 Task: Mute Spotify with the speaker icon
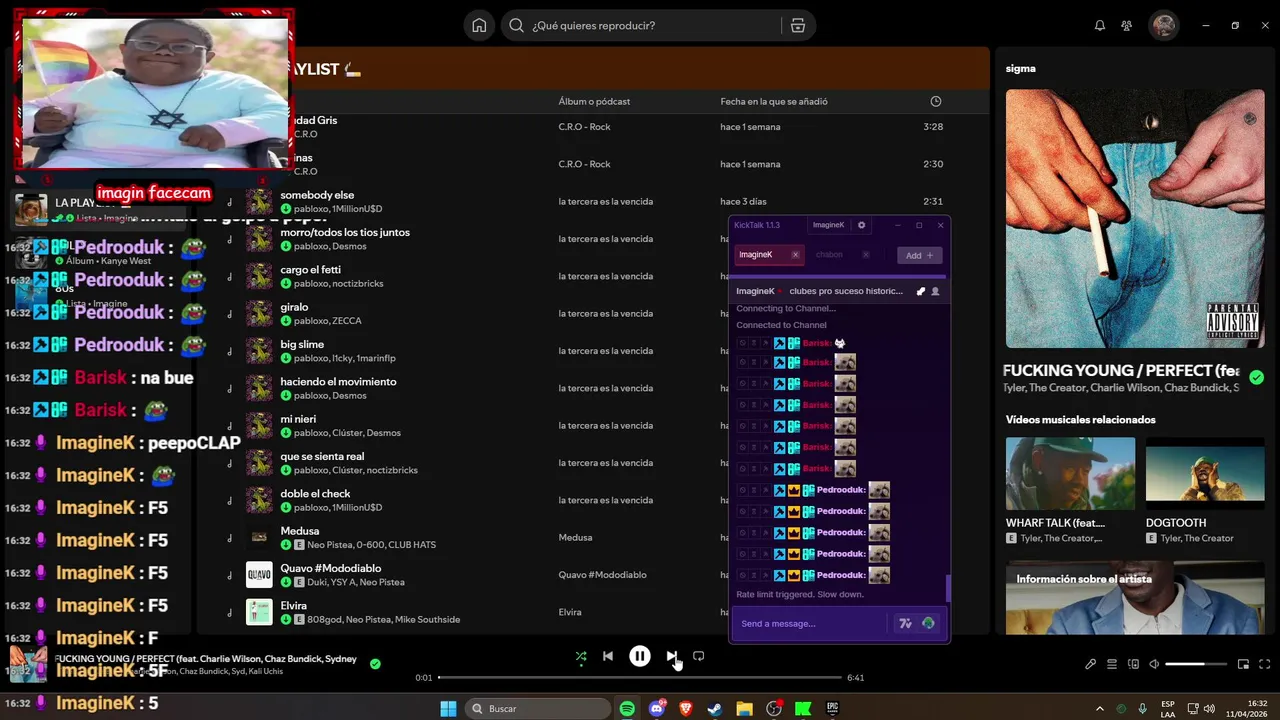click(1154, 664)
